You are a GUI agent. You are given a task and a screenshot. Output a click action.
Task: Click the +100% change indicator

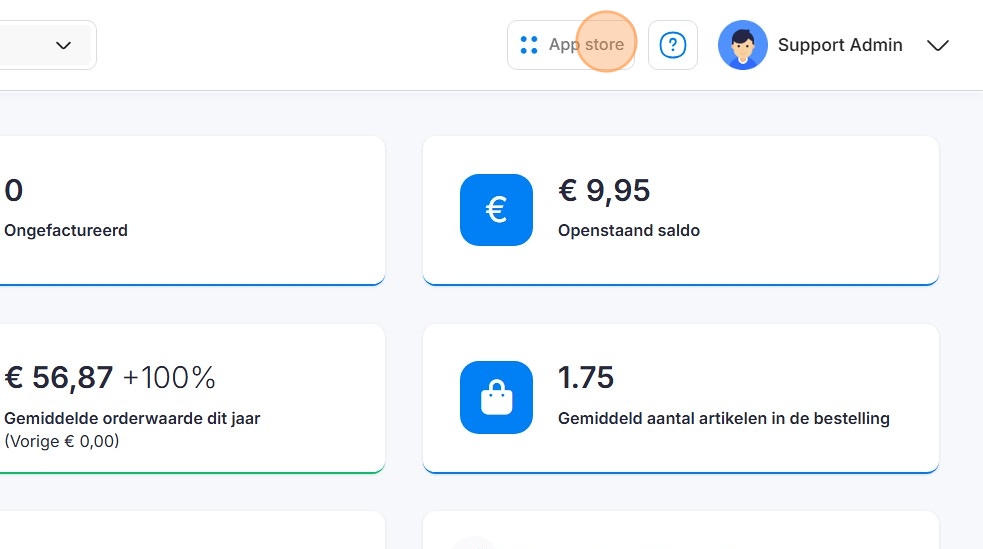pyautogui.click(x=169, y=377)
